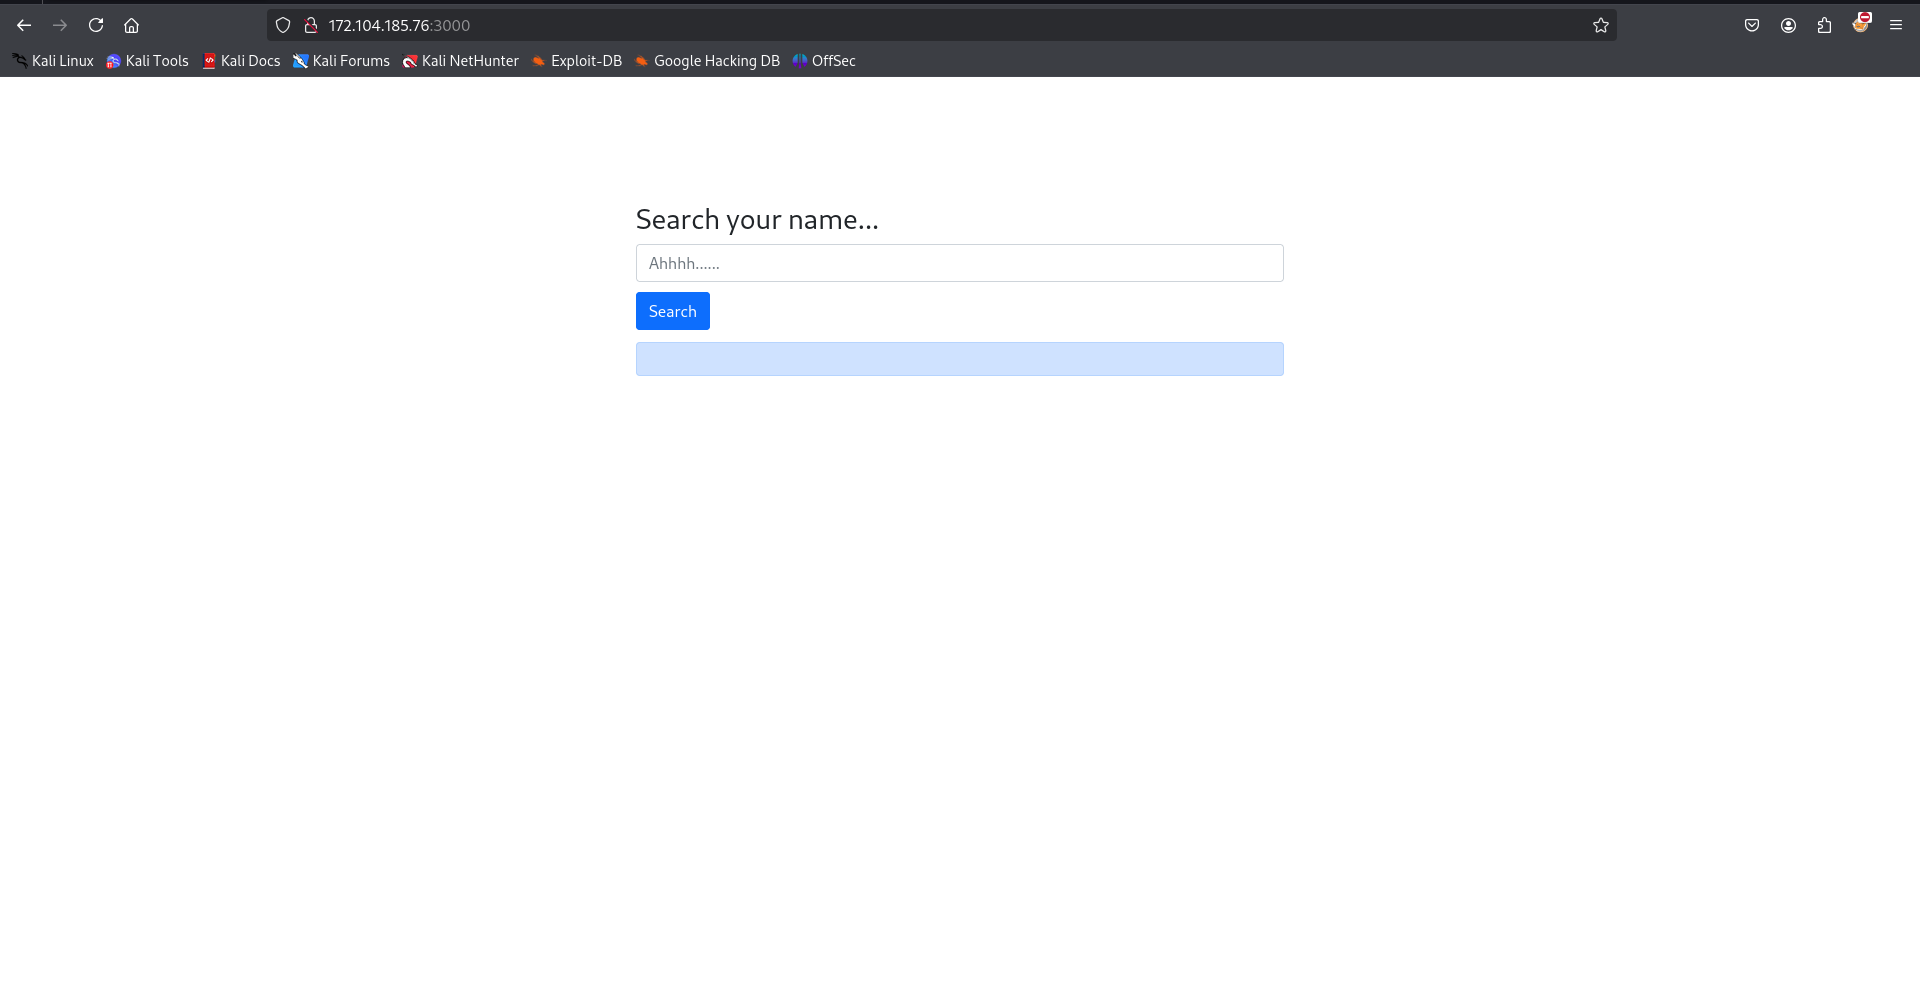The width and height of the screenshot is (1920, 1008).
Task: Bookmark this page with the star
Action: pos(1600,25)
